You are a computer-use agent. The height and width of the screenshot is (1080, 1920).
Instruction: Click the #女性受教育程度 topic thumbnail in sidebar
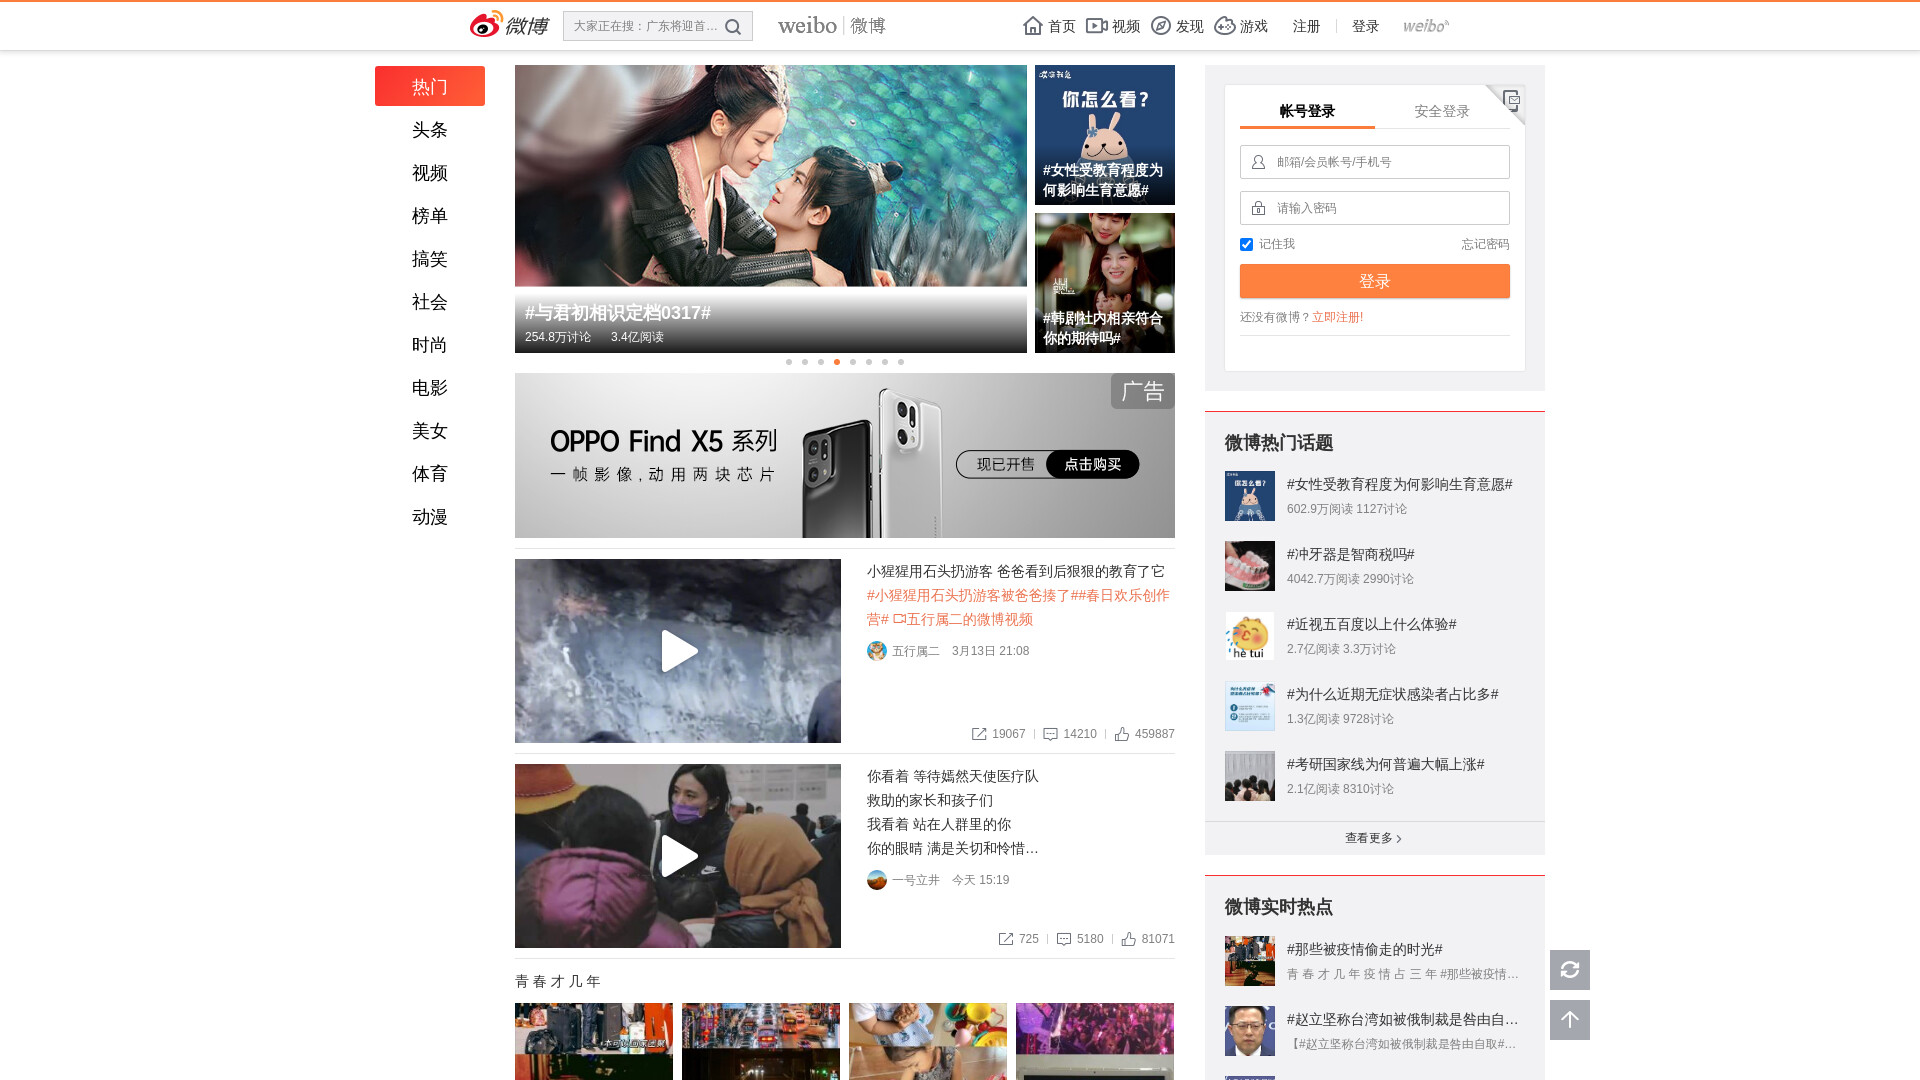pos(1250,496)
